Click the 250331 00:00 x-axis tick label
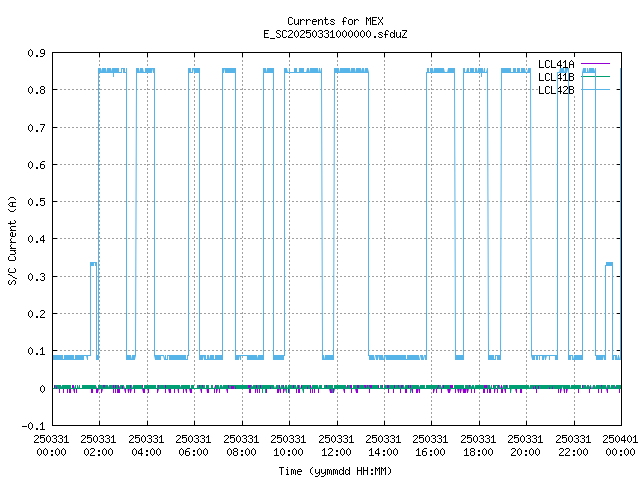Screen dimensions: 640x480 51,446
